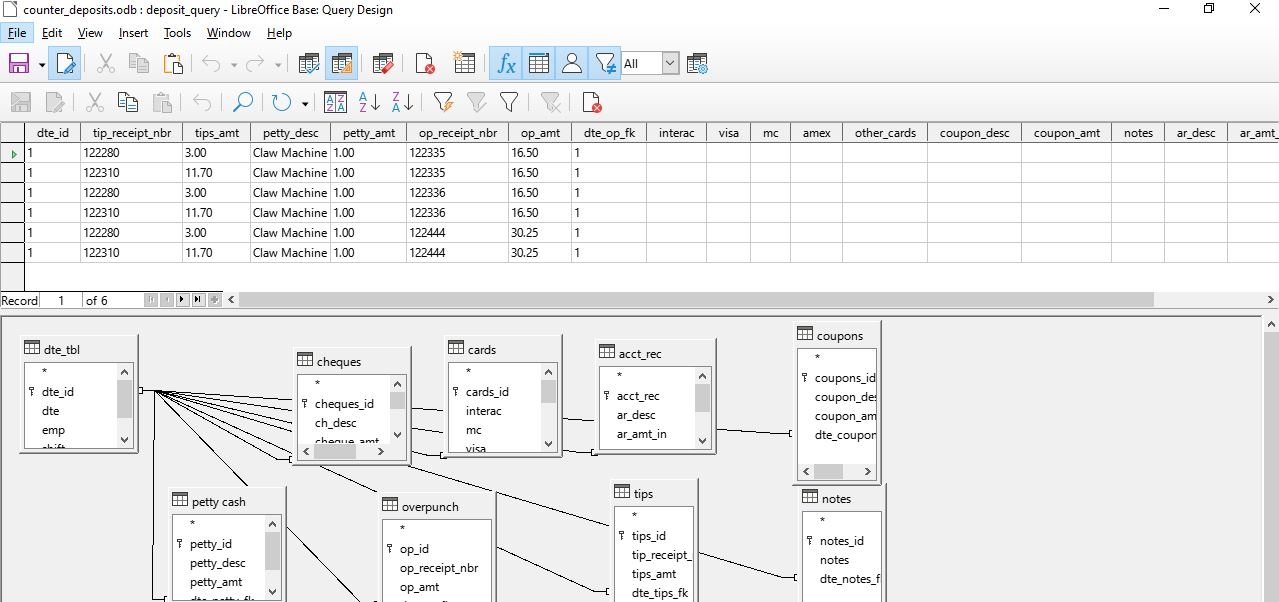Apply AutoFilter to the records
Viewport: 1279px width, 602px height.
444,101
